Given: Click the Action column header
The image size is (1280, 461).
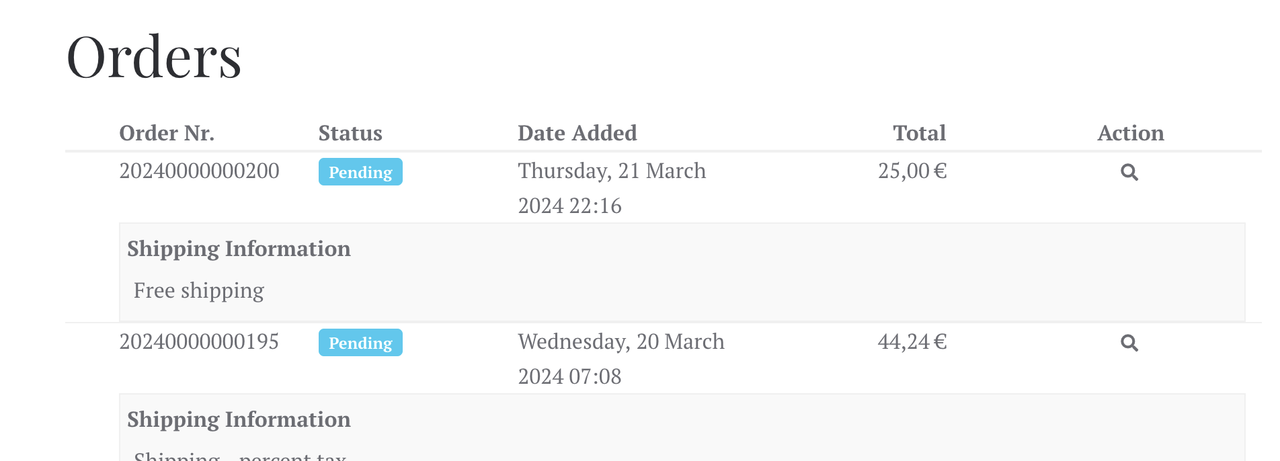Looking at the screenshot, I should tap(1130, 133).
